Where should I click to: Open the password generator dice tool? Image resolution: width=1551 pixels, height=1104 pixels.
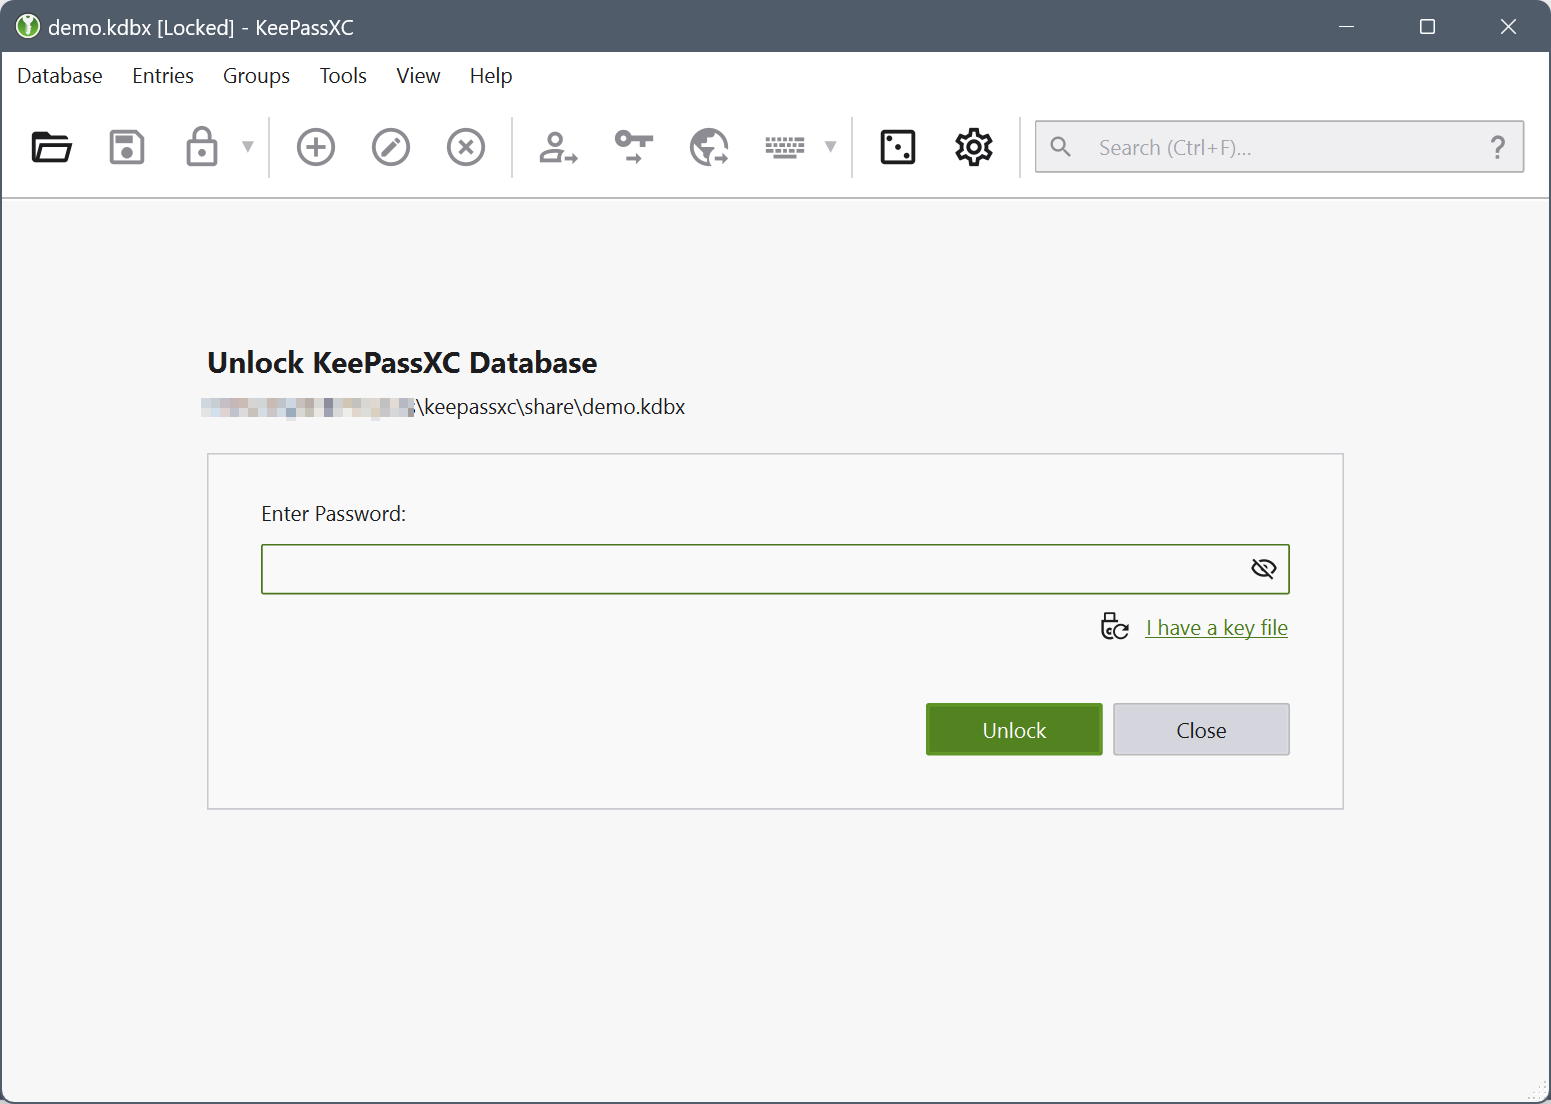pyautogui.click(x=896, y=147)
